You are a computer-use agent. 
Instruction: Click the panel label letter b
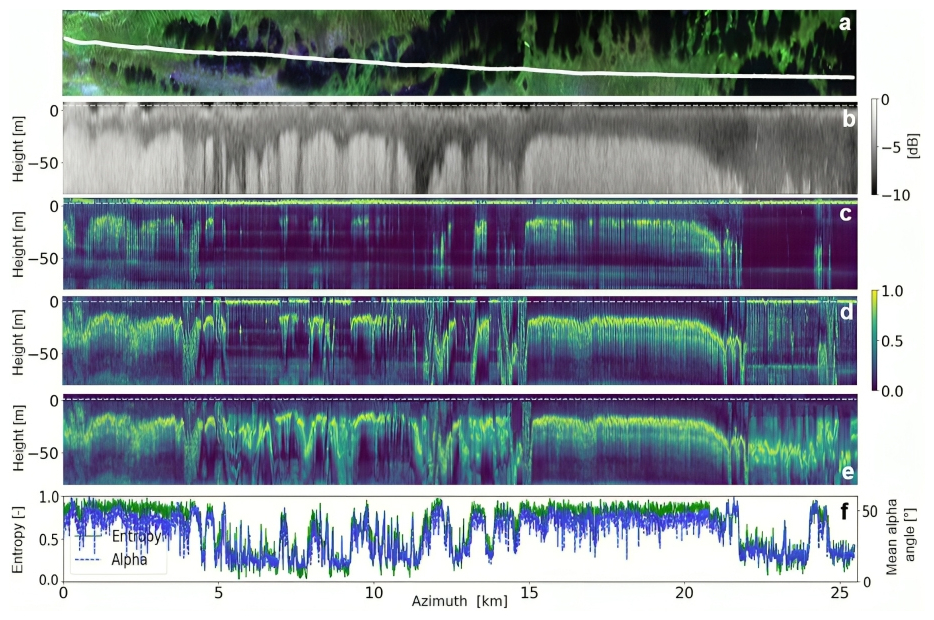tap(846, 121)
